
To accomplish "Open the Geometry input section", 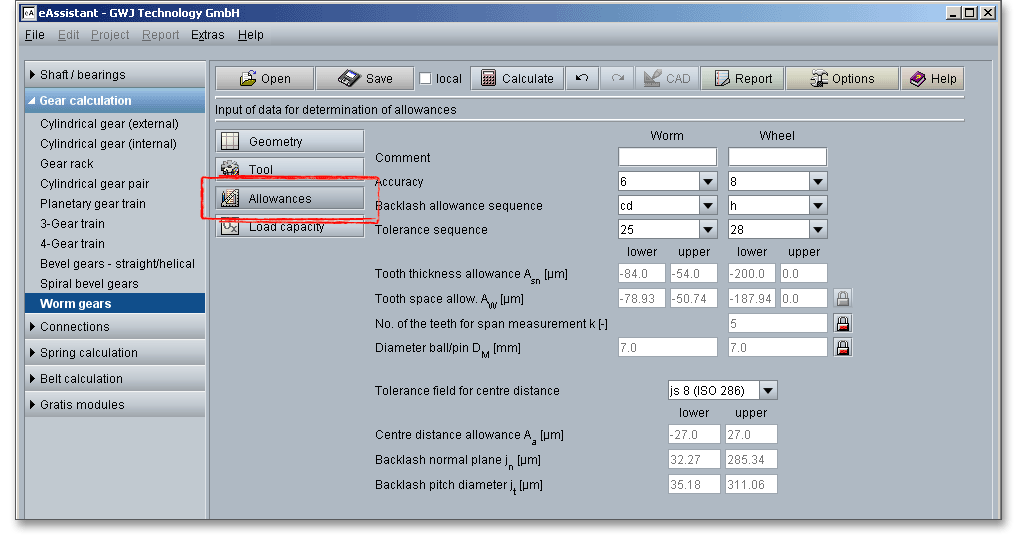I will [x=290, y=142].
